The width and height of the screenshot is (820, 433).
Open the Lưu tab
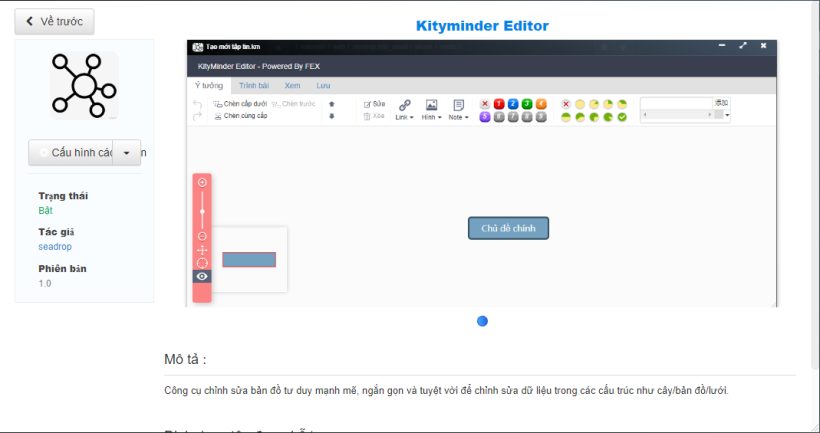(x=323, y=85)
